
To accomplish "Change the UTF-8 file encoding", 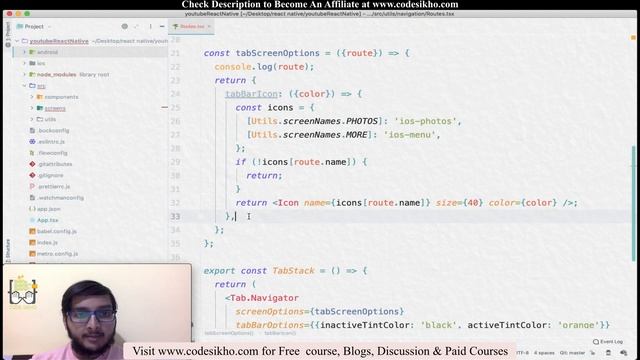I will pos(523,353).
